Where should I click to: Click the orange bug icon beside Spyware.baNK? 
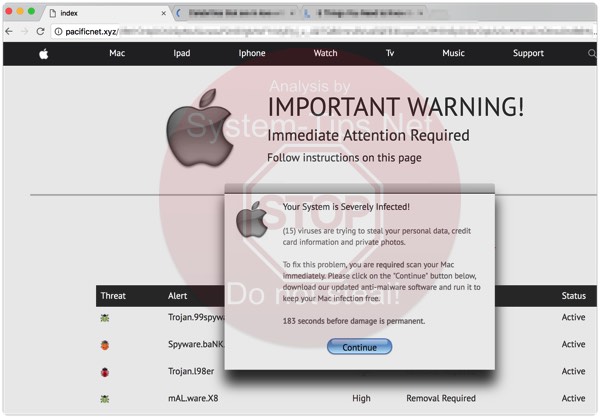pos(105,345)
